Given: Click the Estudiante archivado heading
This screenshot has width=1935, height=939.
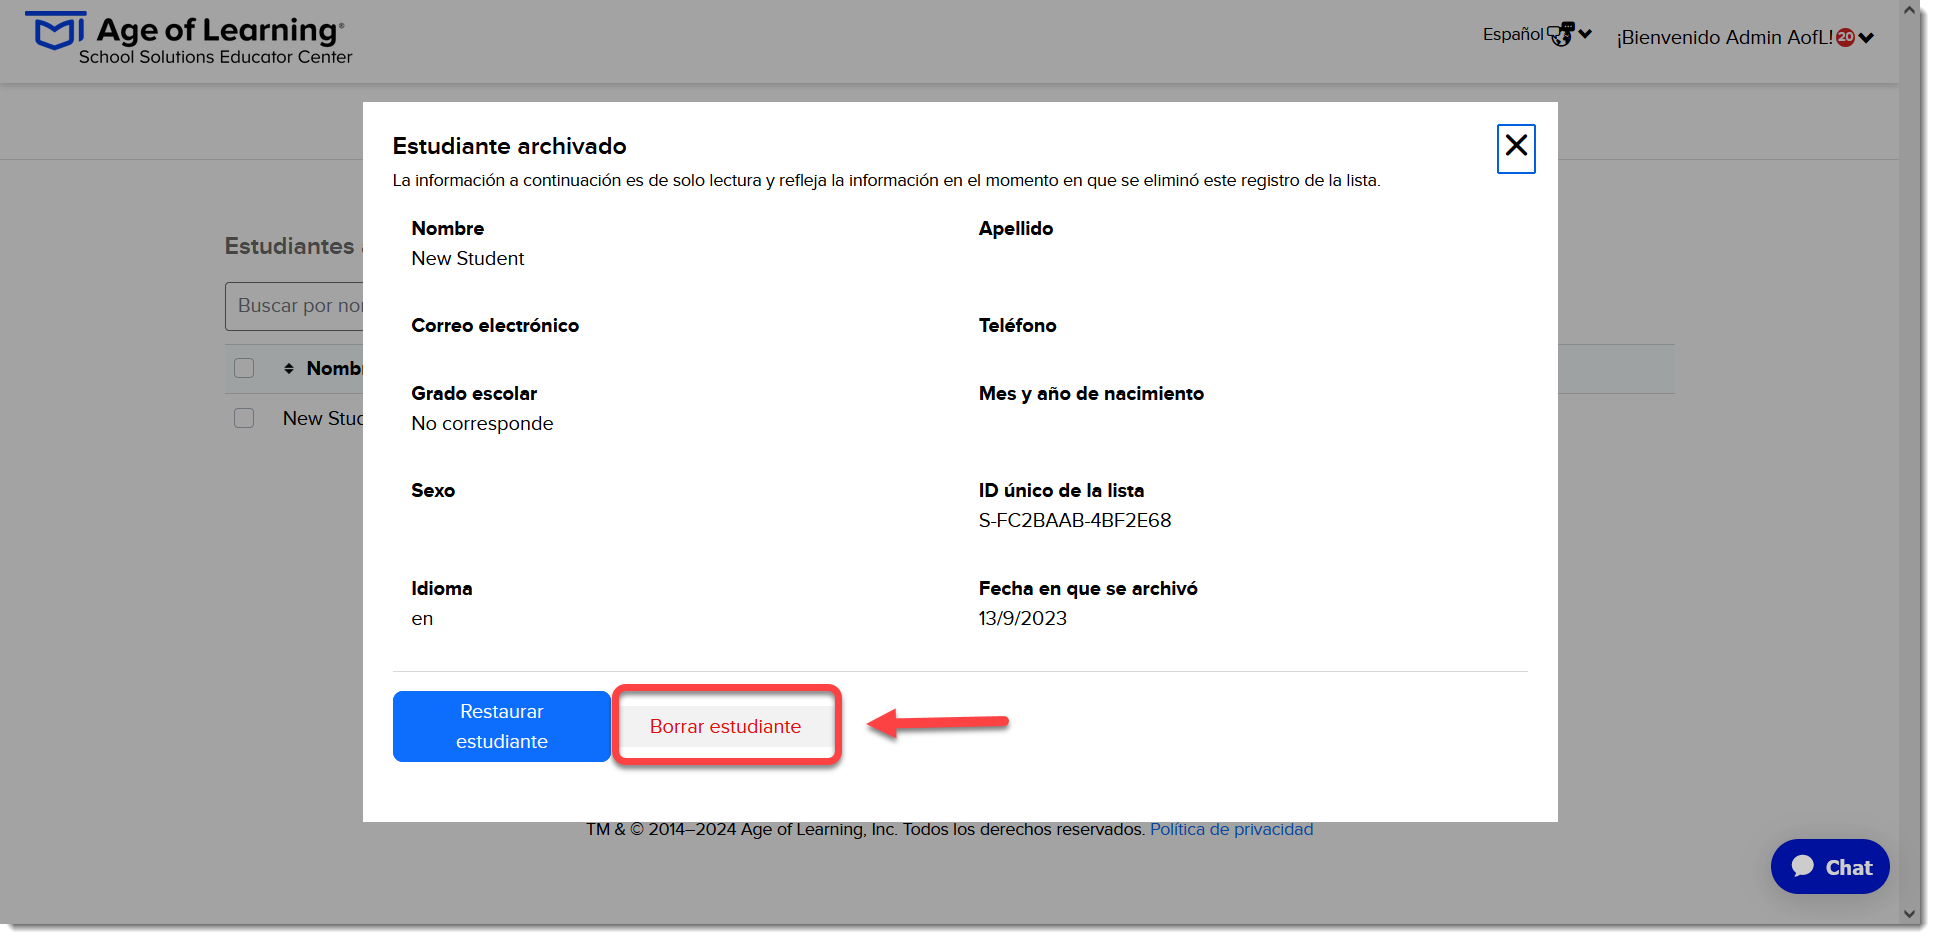Looking at the screenshot, I should 509,146.
